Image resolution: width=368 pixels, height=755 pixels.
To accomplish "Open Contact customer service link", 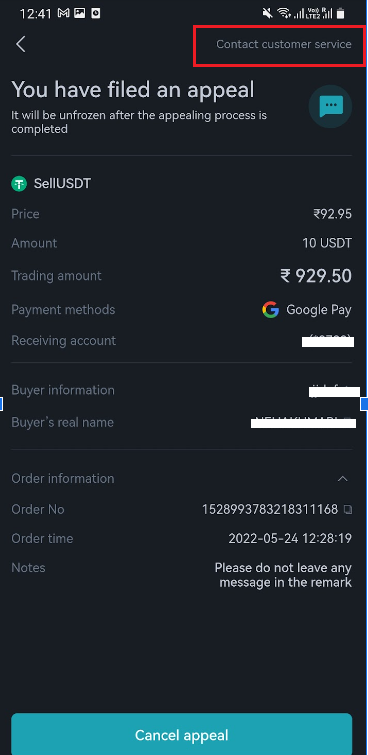I will pyautogui.click(x=284, y=44).
